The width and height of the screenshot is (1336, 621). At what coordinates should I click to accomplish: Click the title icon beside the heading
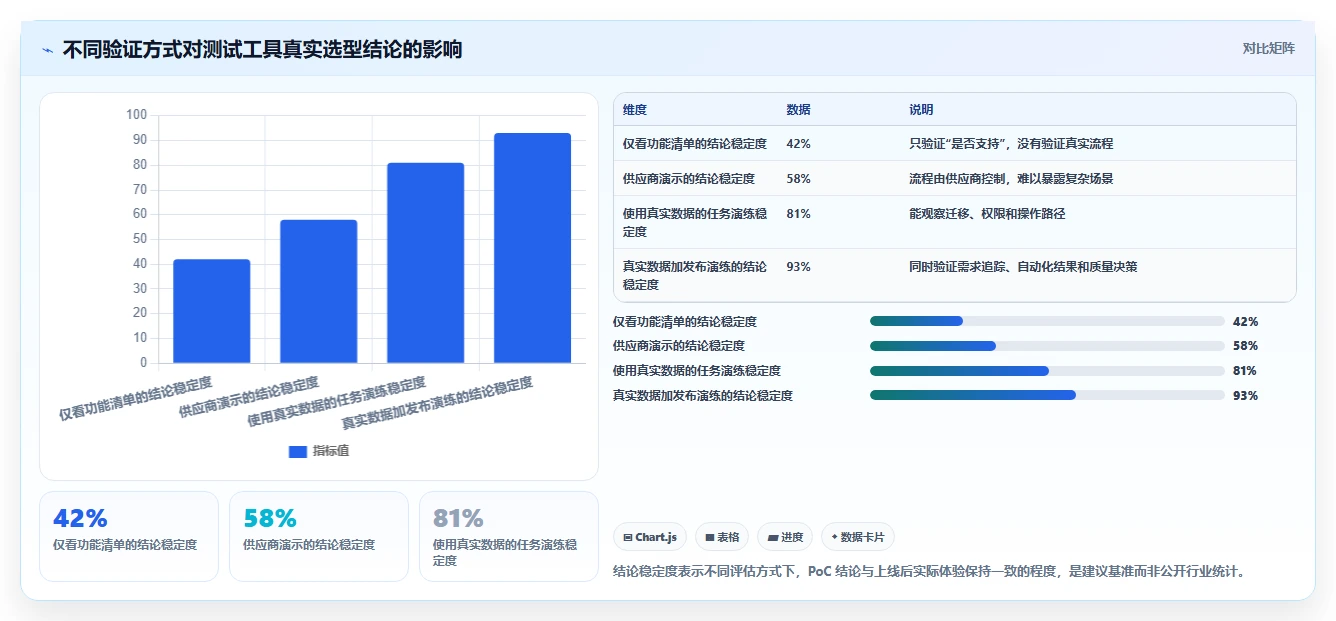click(x=48, y=50)
